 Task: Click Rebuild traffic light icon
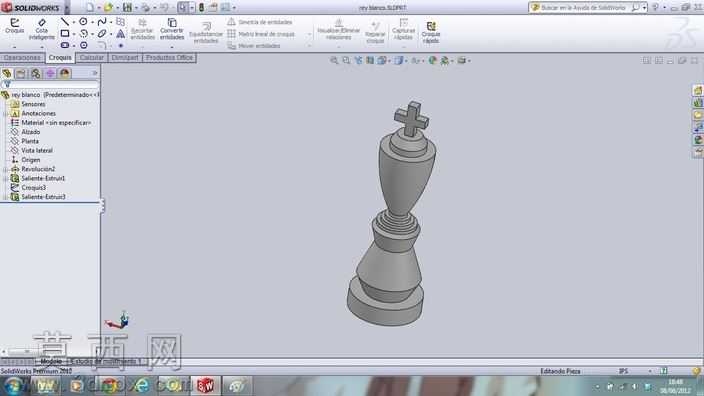(201, 7)
